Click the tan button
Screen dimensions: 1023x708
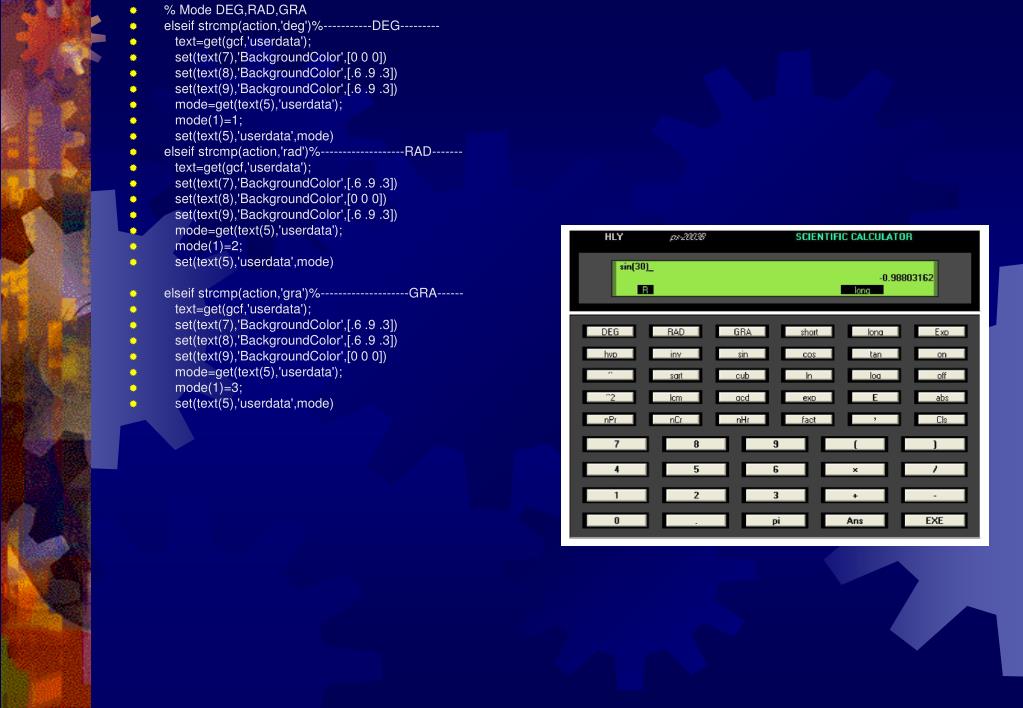tap(875, 354)
